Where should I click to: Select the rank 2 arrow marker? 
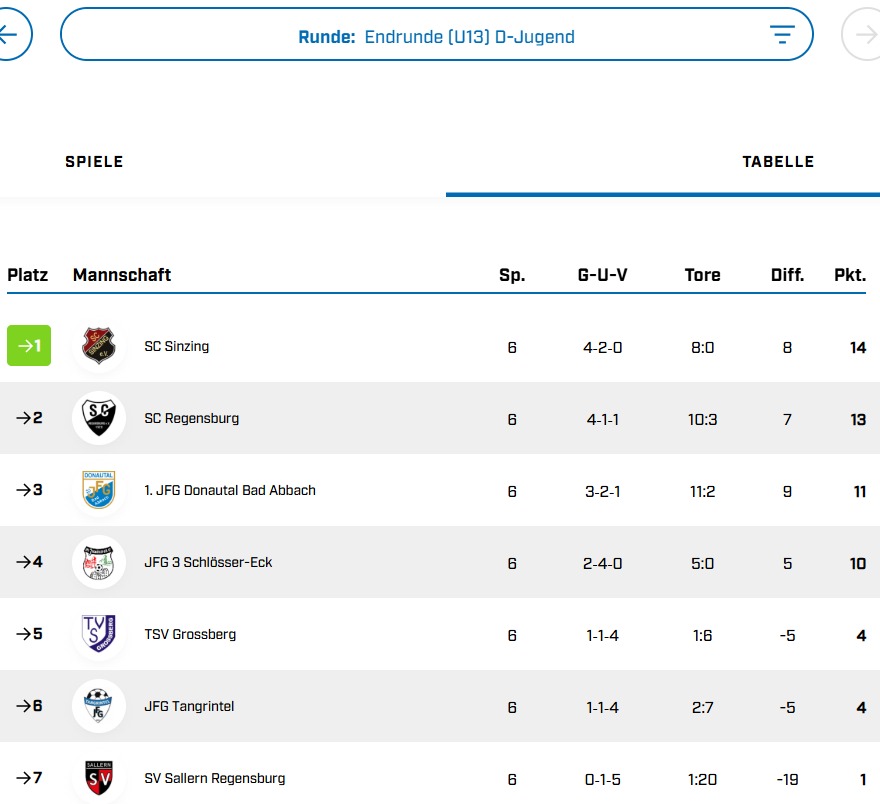[x=29, y=418]
